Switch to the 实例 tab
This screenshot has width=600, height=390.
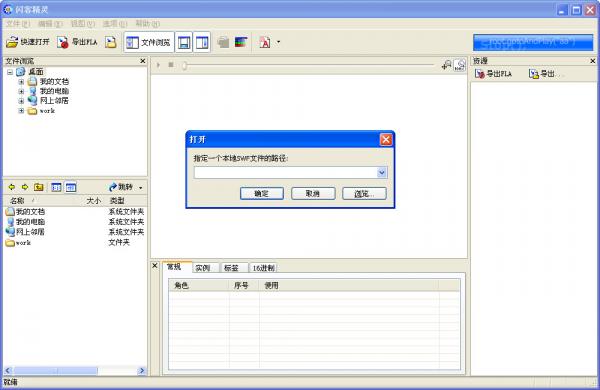click(203, 268)
